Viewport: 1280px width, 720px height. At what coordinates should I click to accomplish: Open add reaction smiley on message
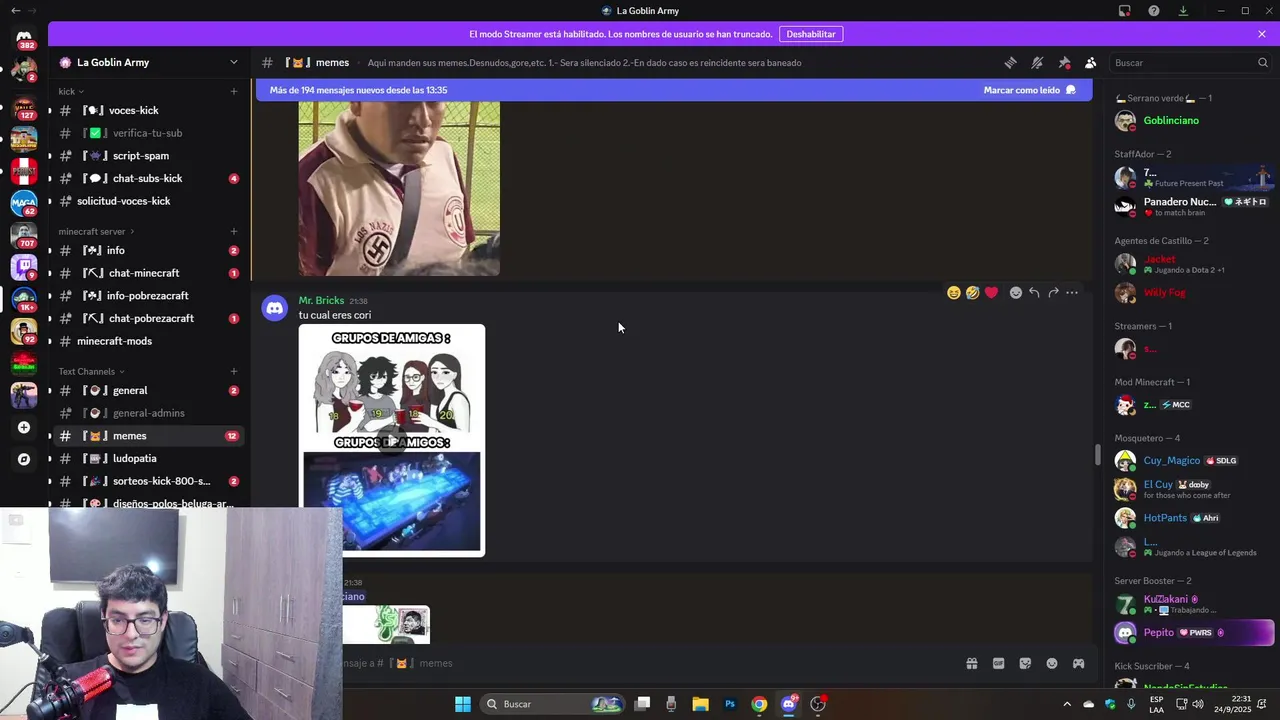(x=1016, y=293)
